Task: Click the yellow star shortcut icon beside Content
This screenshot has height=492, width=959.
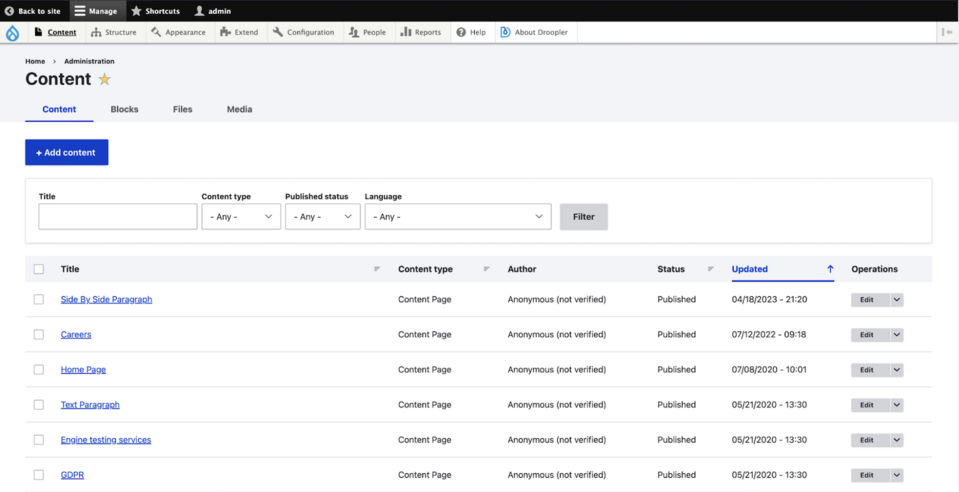Action: 105,80
